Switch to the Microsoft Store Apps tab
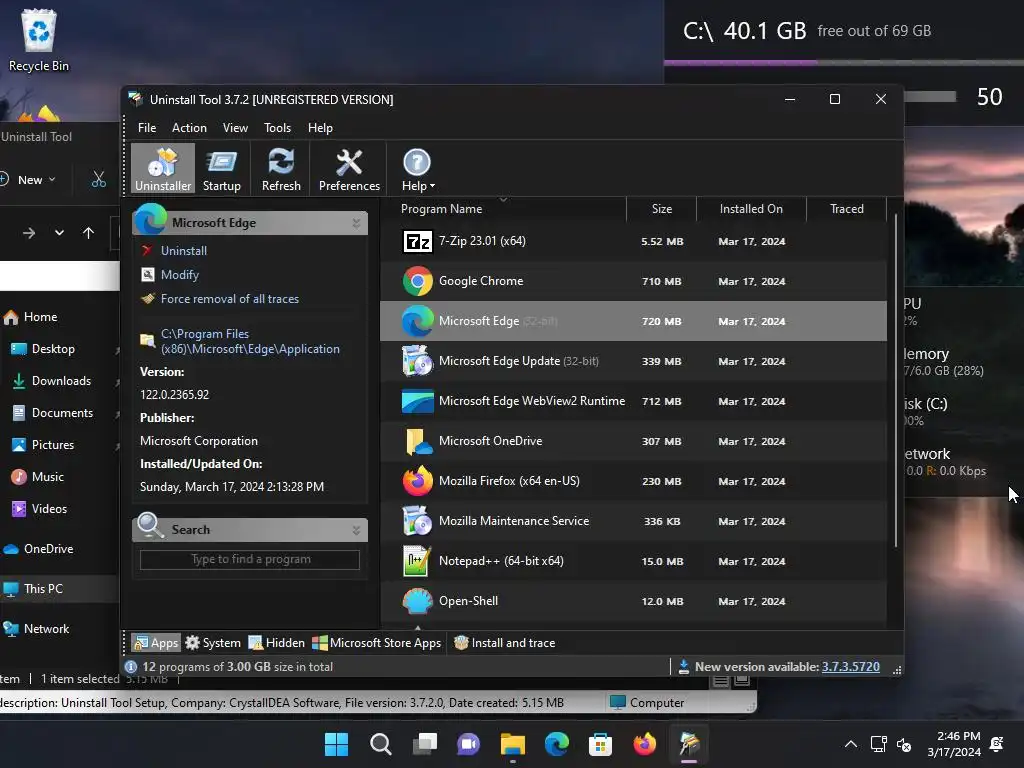This screenshot has height=768, width=1024. [377, 643]
